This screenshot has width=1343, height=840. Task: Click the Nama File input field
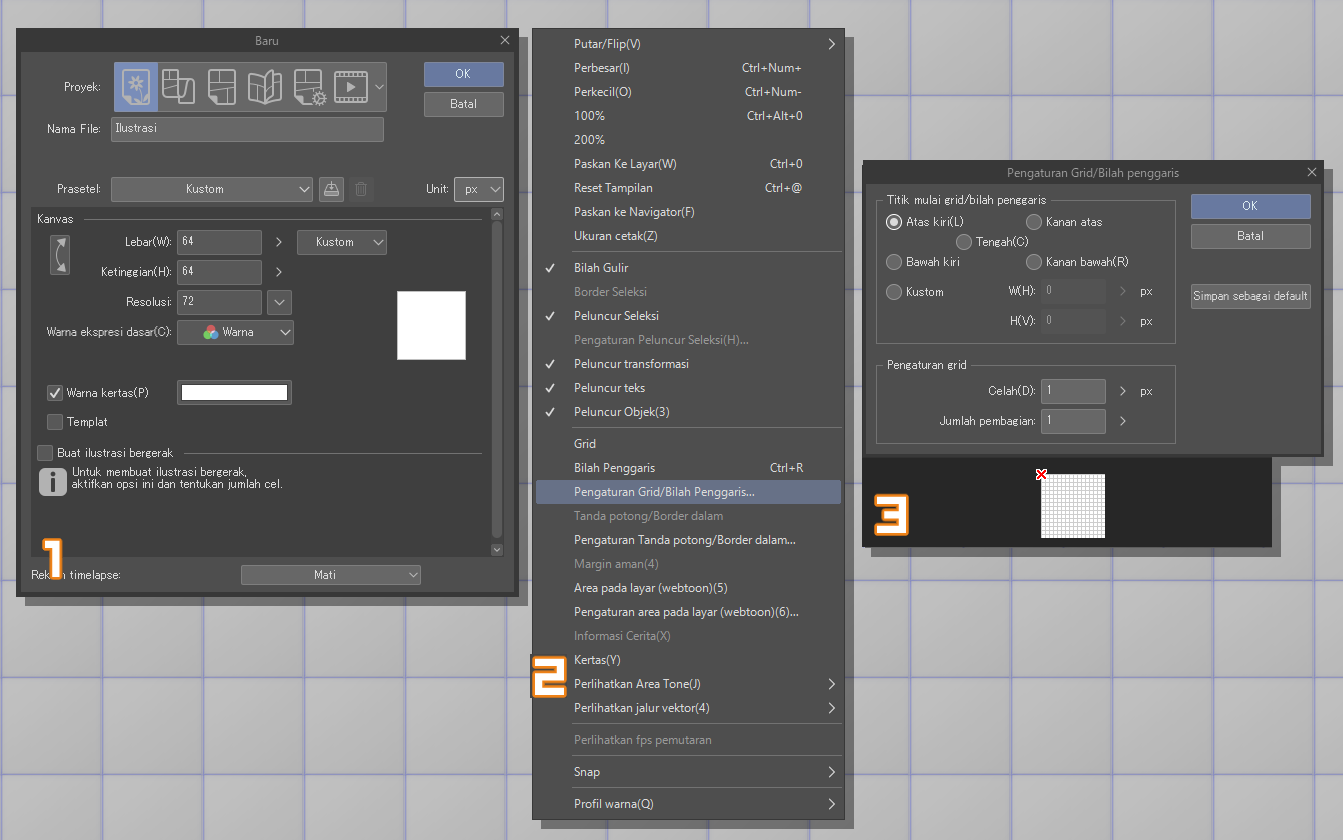click(x=247, y=129)
